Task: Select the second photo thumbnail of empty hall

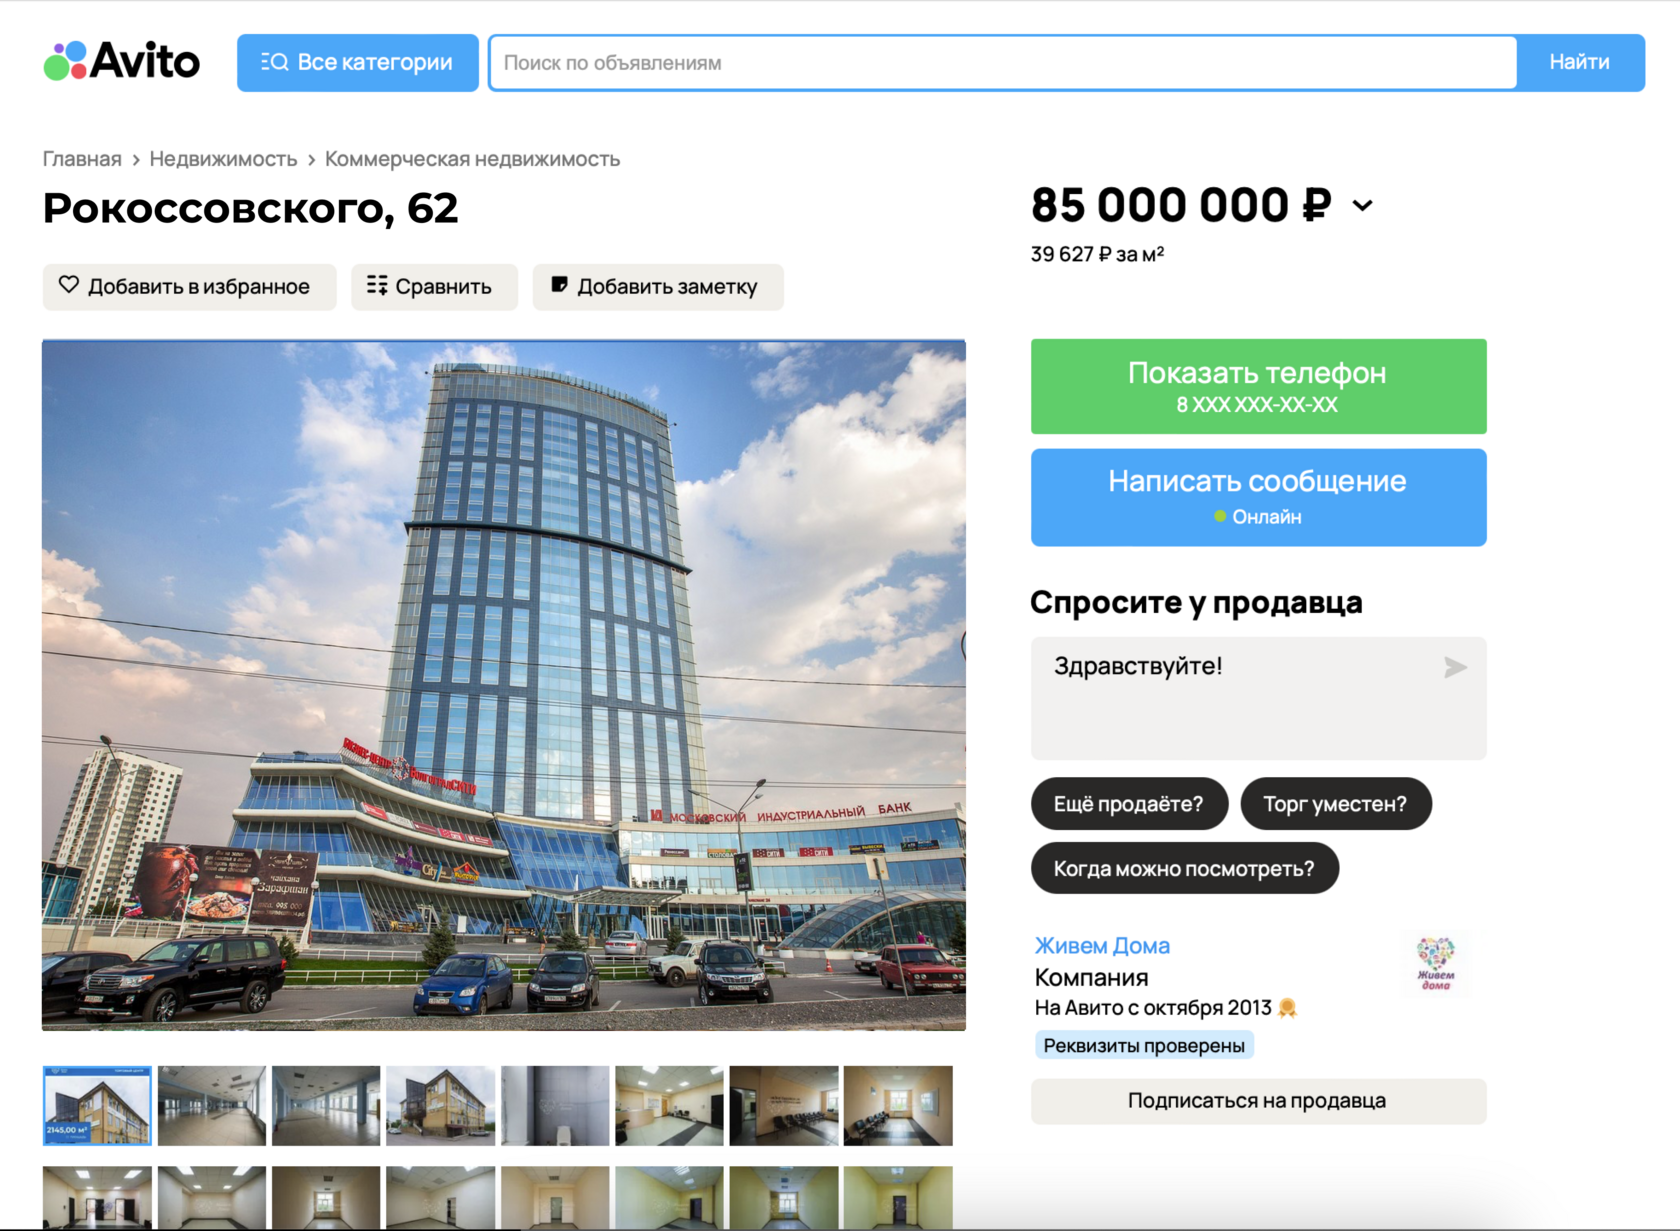Action: (x=212, y=1105)
